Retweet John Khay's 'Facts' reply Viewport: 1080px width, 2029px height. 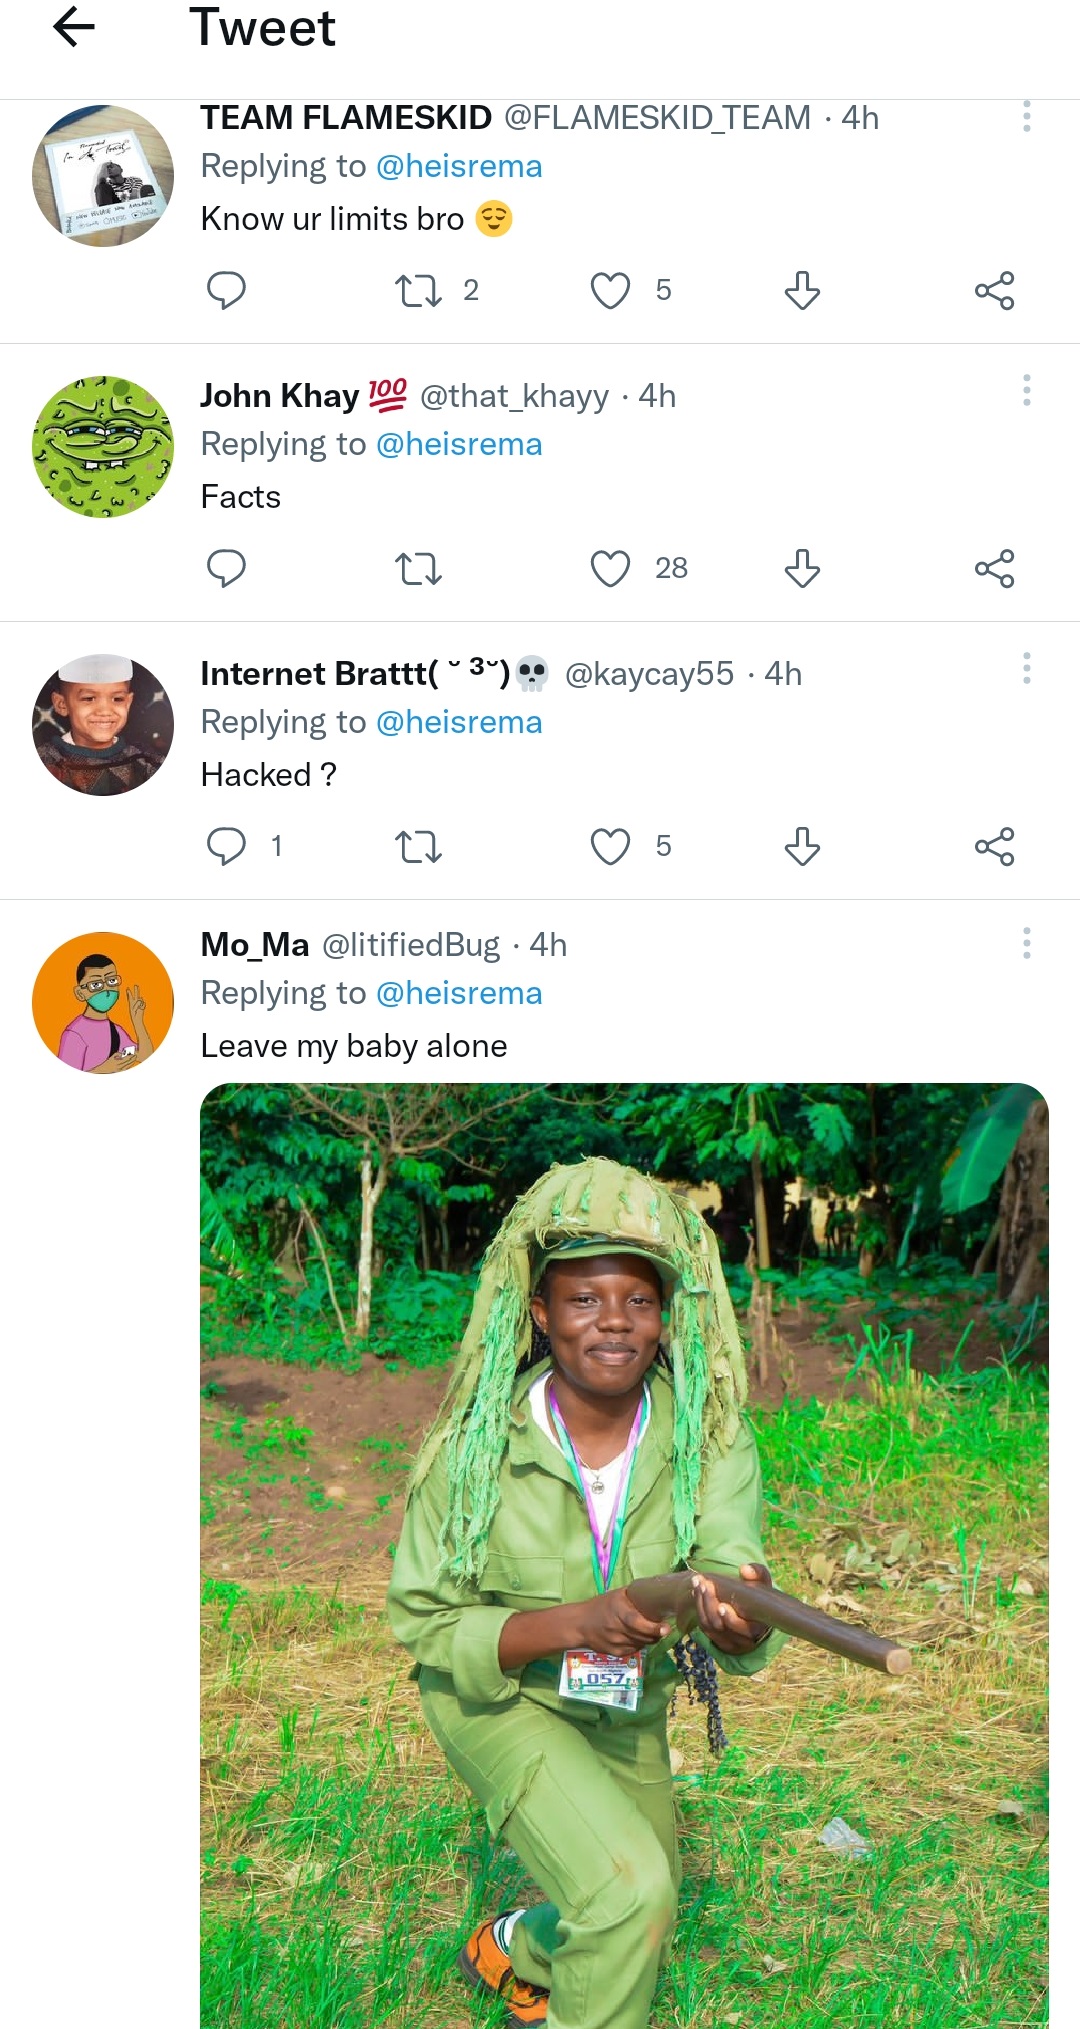pyautogui.click(x=418, y=568)
